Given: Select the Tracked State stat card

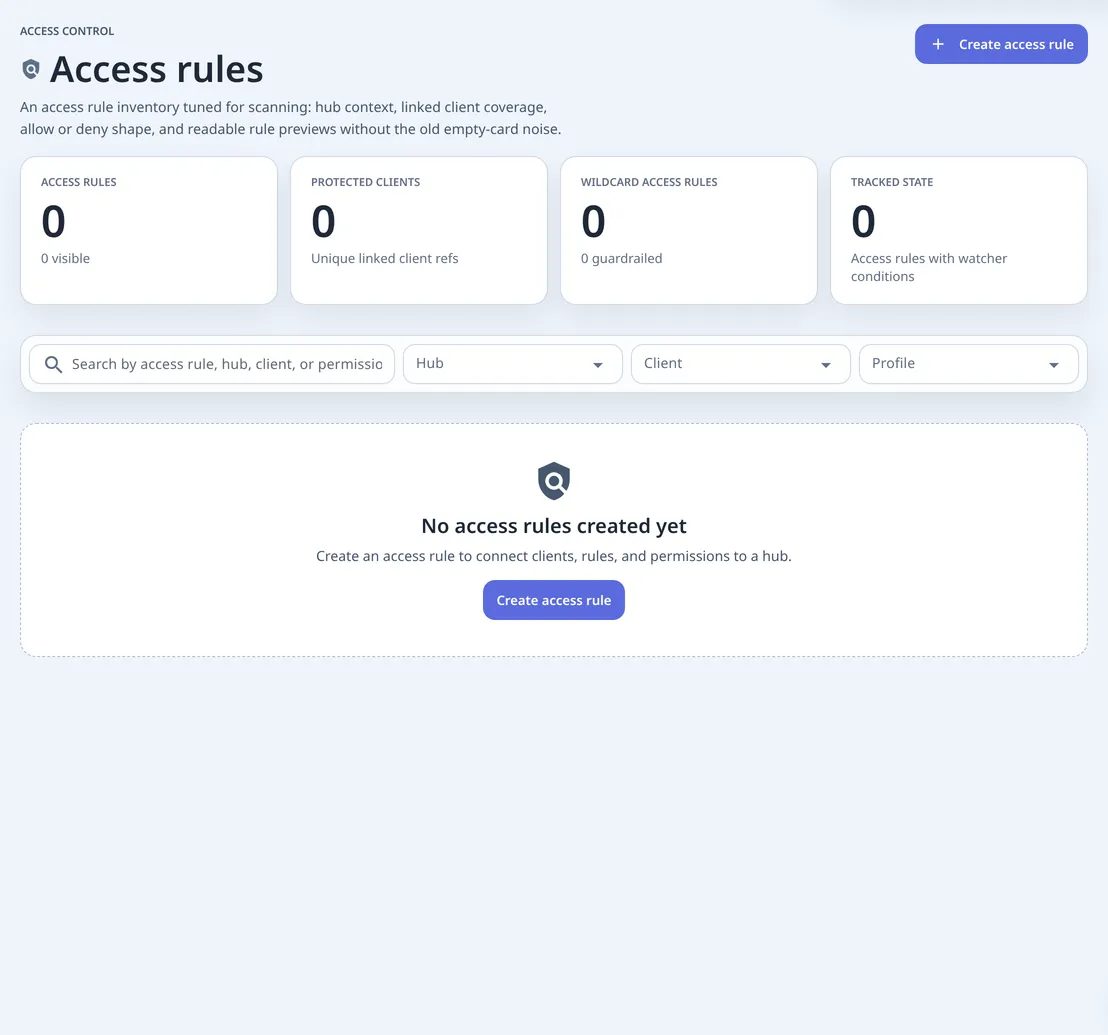Looking at the screenshot, I should coord(959,230).
